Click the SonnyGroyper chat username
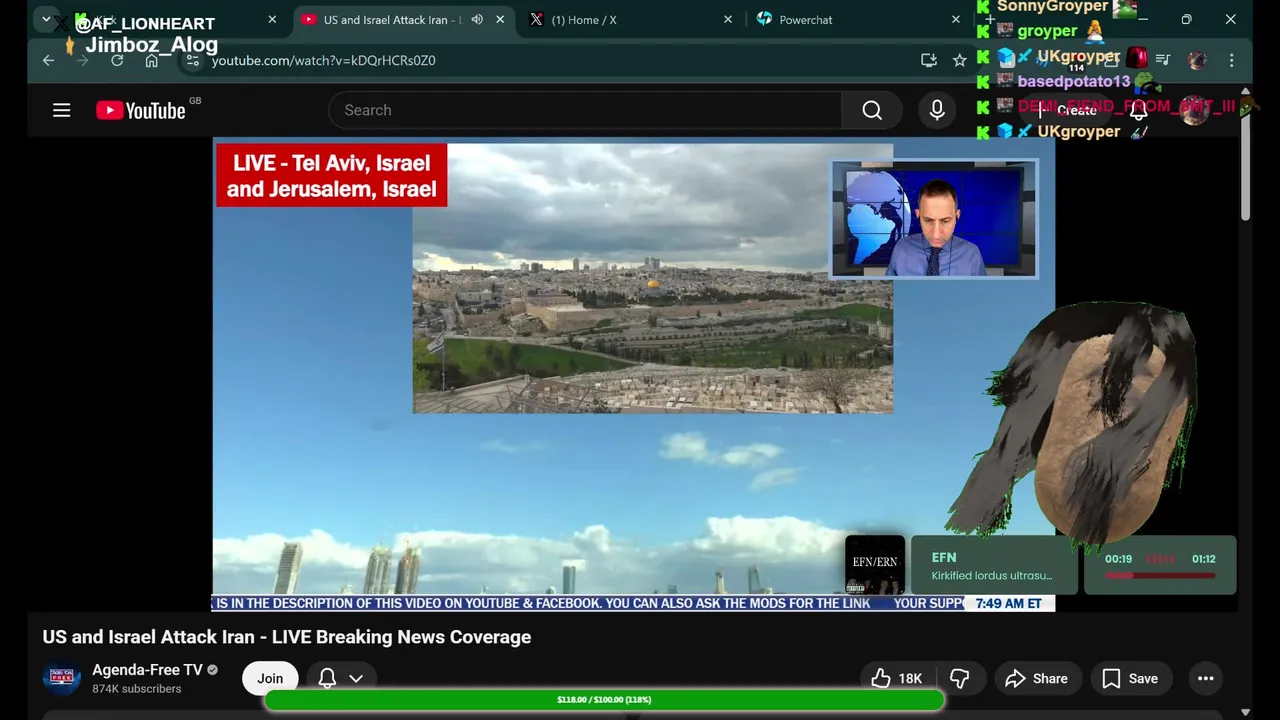This screenshot has width=1280, height=720. click(x=1053, y=7)
